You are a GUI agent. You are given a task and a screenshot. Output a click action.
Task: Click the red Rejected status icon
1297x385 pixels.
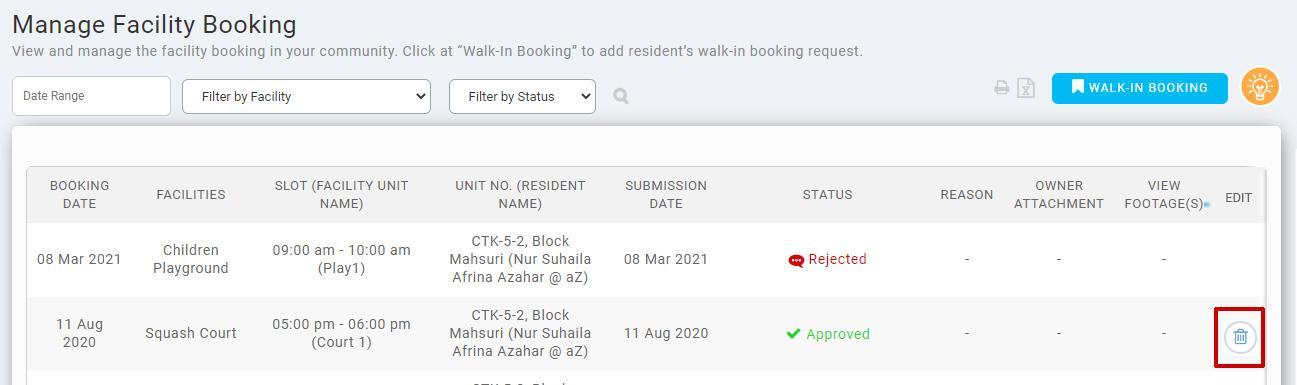click(796, 260)
